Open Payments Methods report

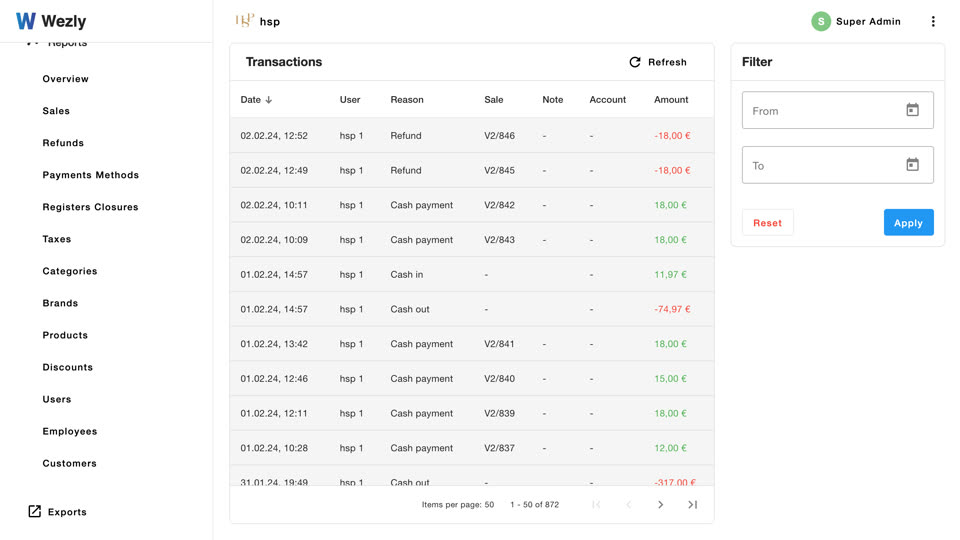91,174
